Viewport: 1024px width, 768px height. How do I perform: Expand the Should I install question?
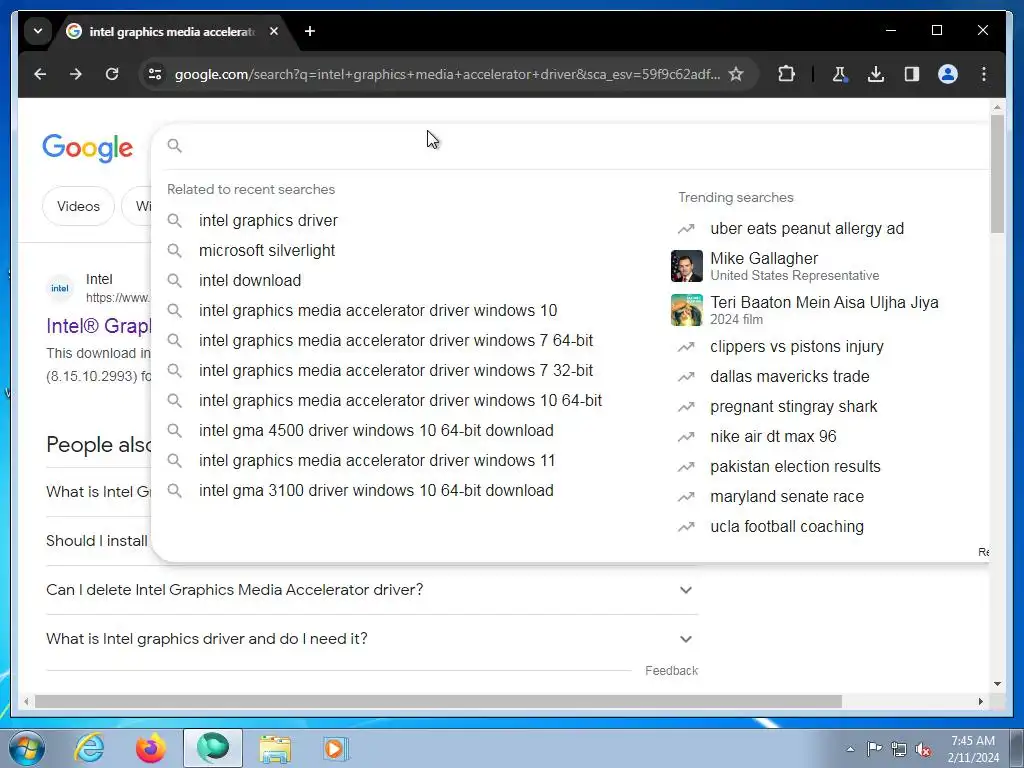point(98,541)
